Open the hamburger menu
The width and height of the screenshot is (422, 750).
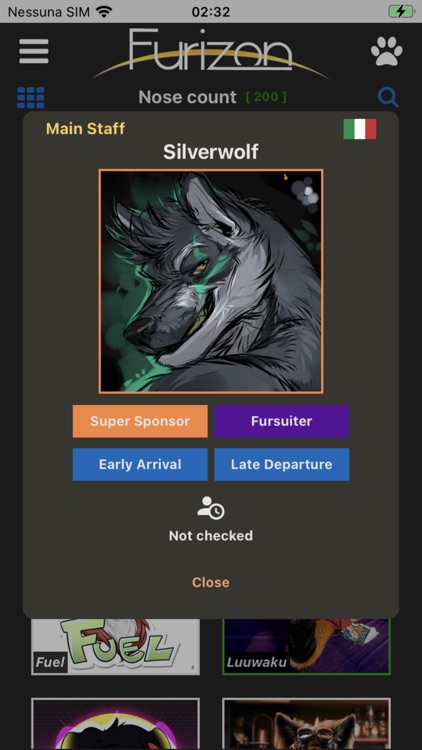(x=33, y=51)
